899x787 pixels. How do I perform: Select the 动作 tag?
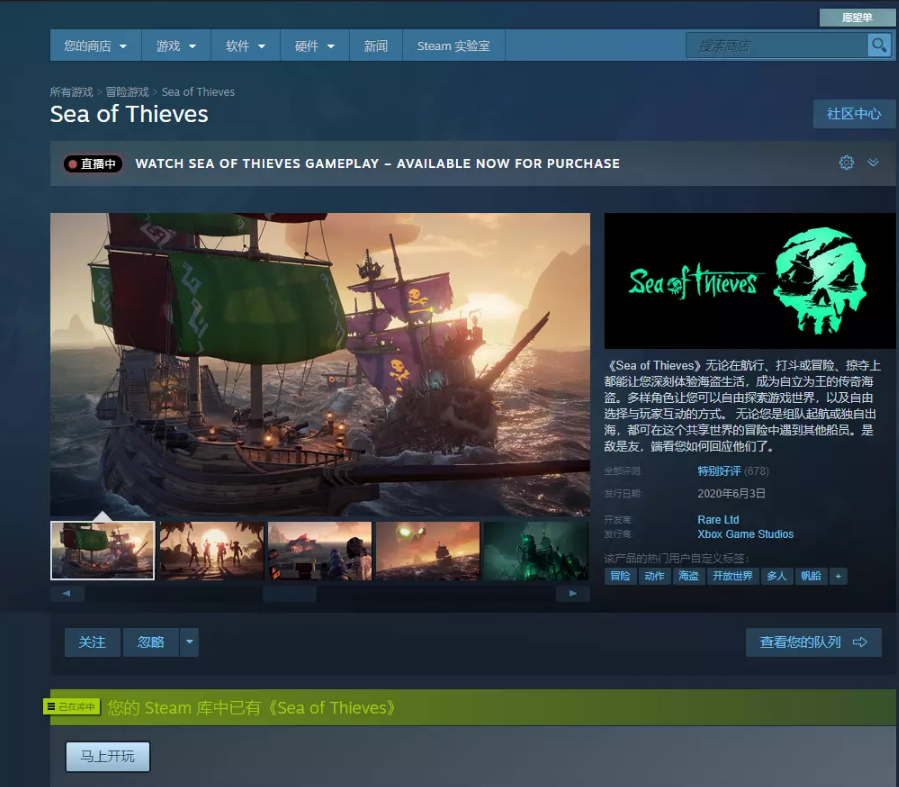[654, 576]
